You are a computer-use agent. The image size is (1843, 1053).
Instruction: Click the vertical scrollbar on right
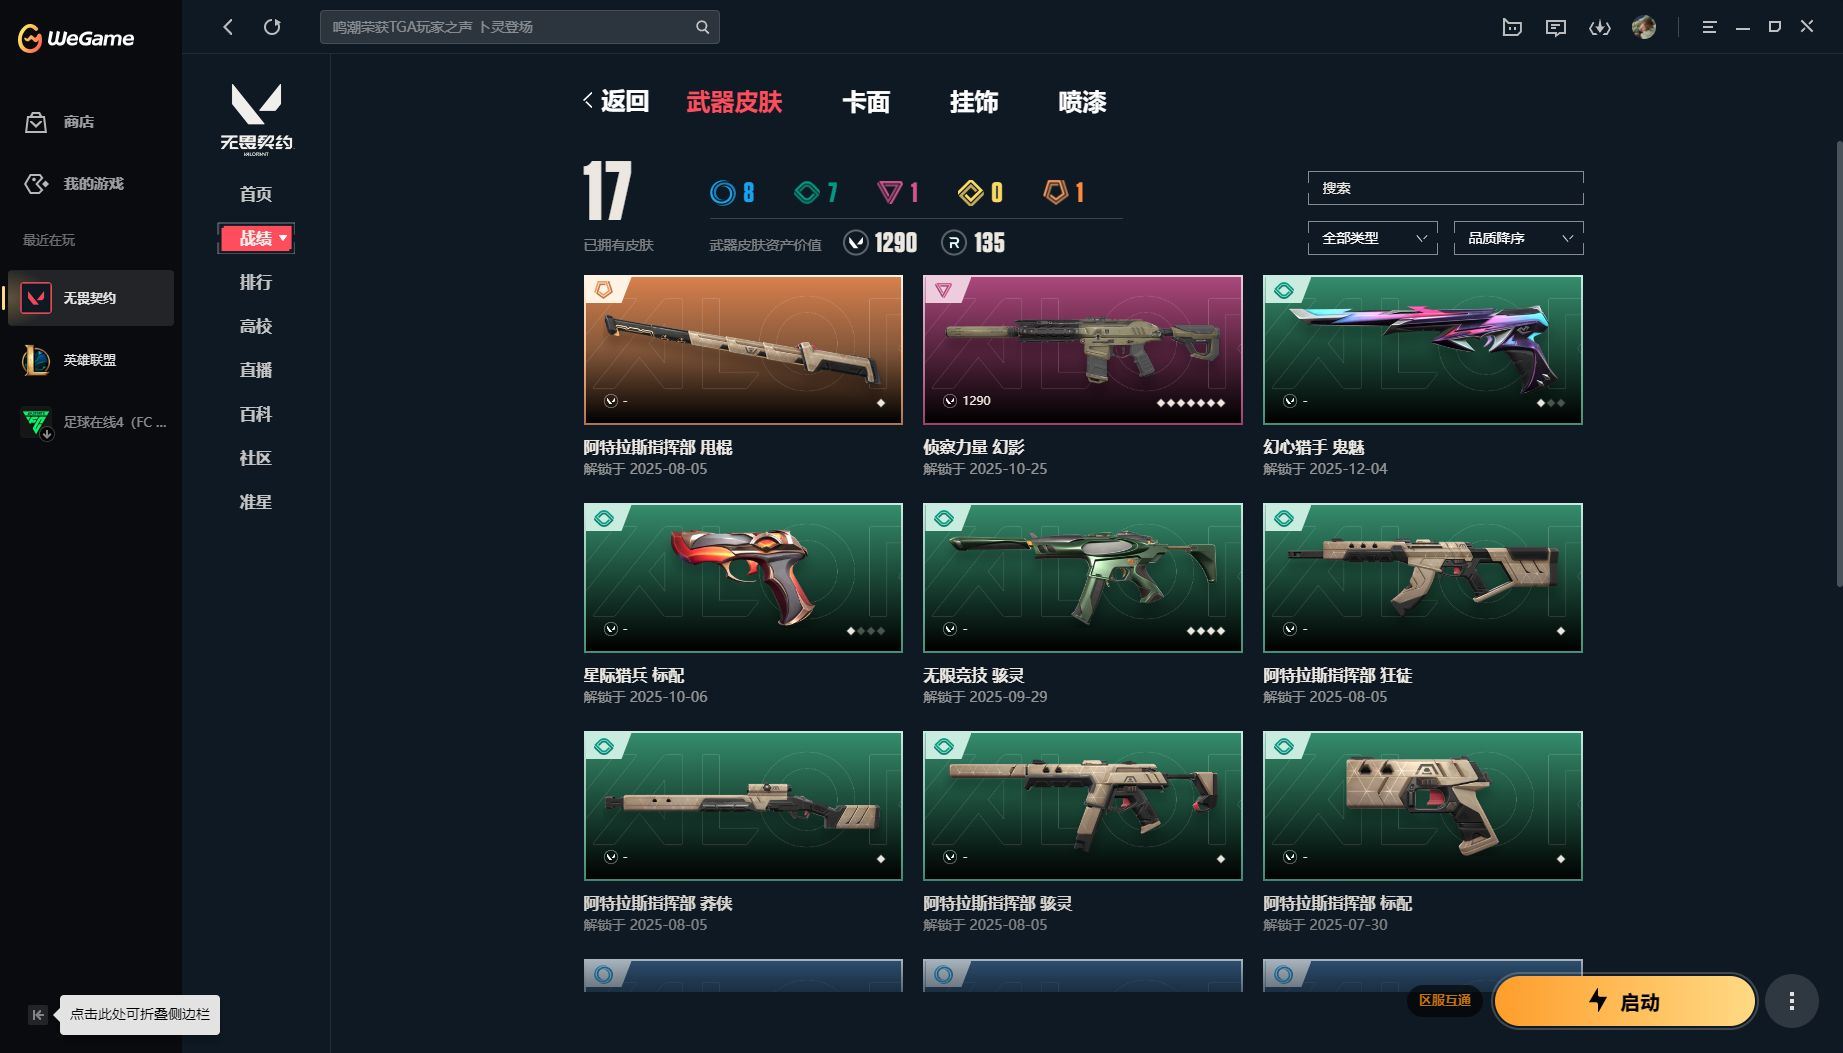[x=1838, y=365]
